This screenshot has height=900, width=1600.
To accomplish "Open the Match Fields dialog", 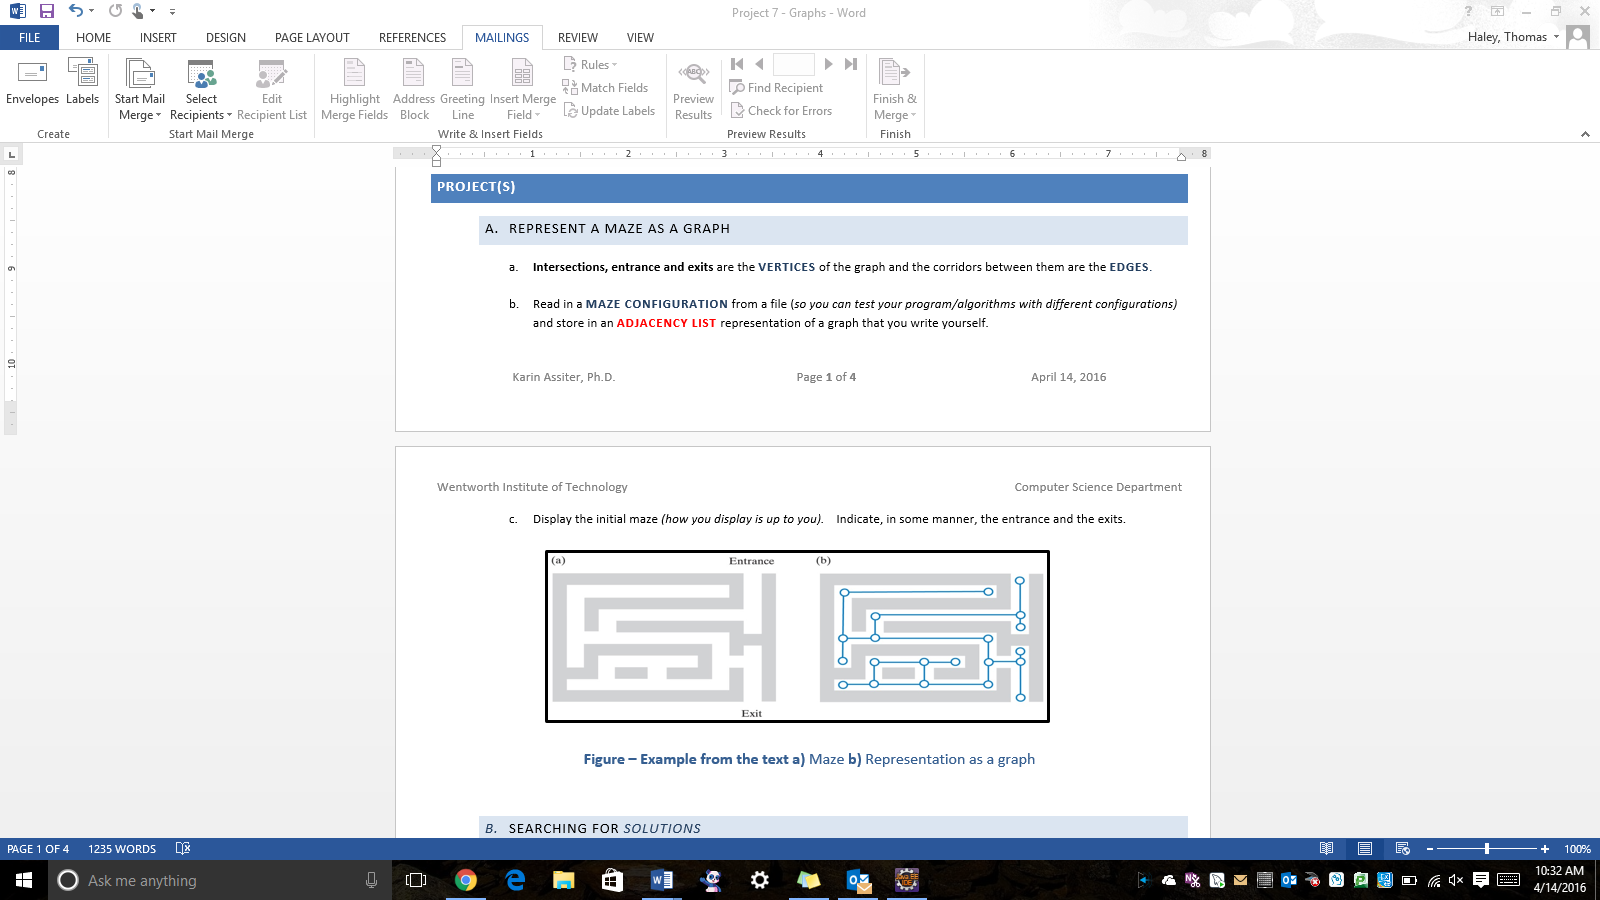I will click(607, 87).
